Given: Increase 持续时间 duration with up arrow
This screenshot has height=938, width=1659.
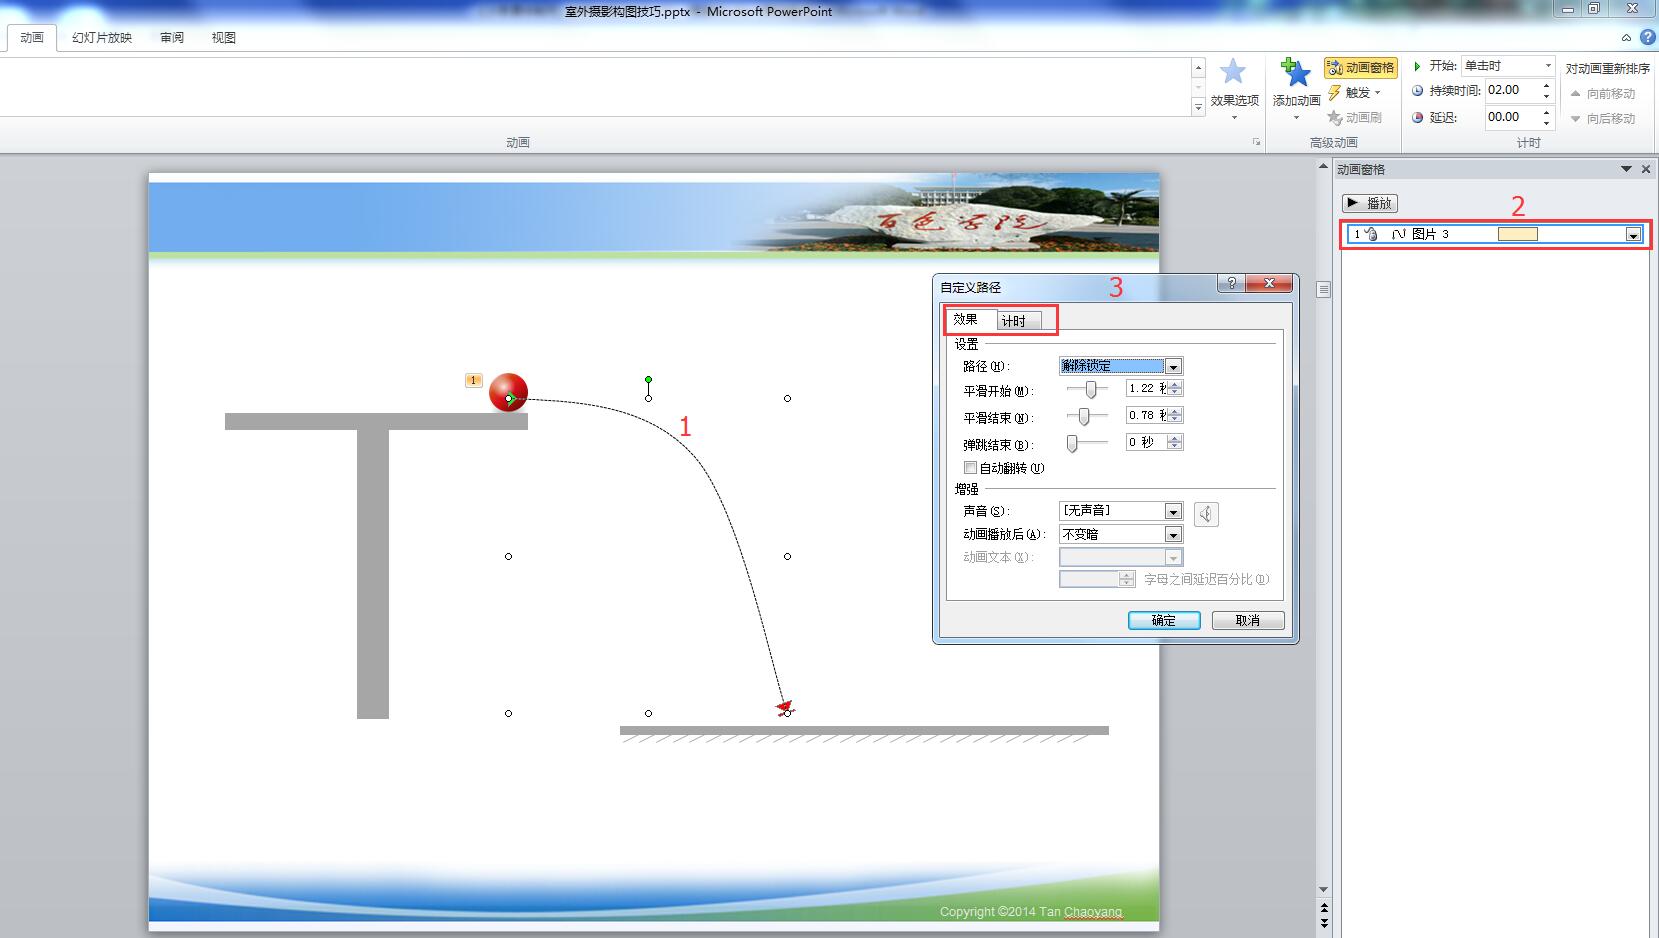Looking at the screenshot, I should (1547, 85).
